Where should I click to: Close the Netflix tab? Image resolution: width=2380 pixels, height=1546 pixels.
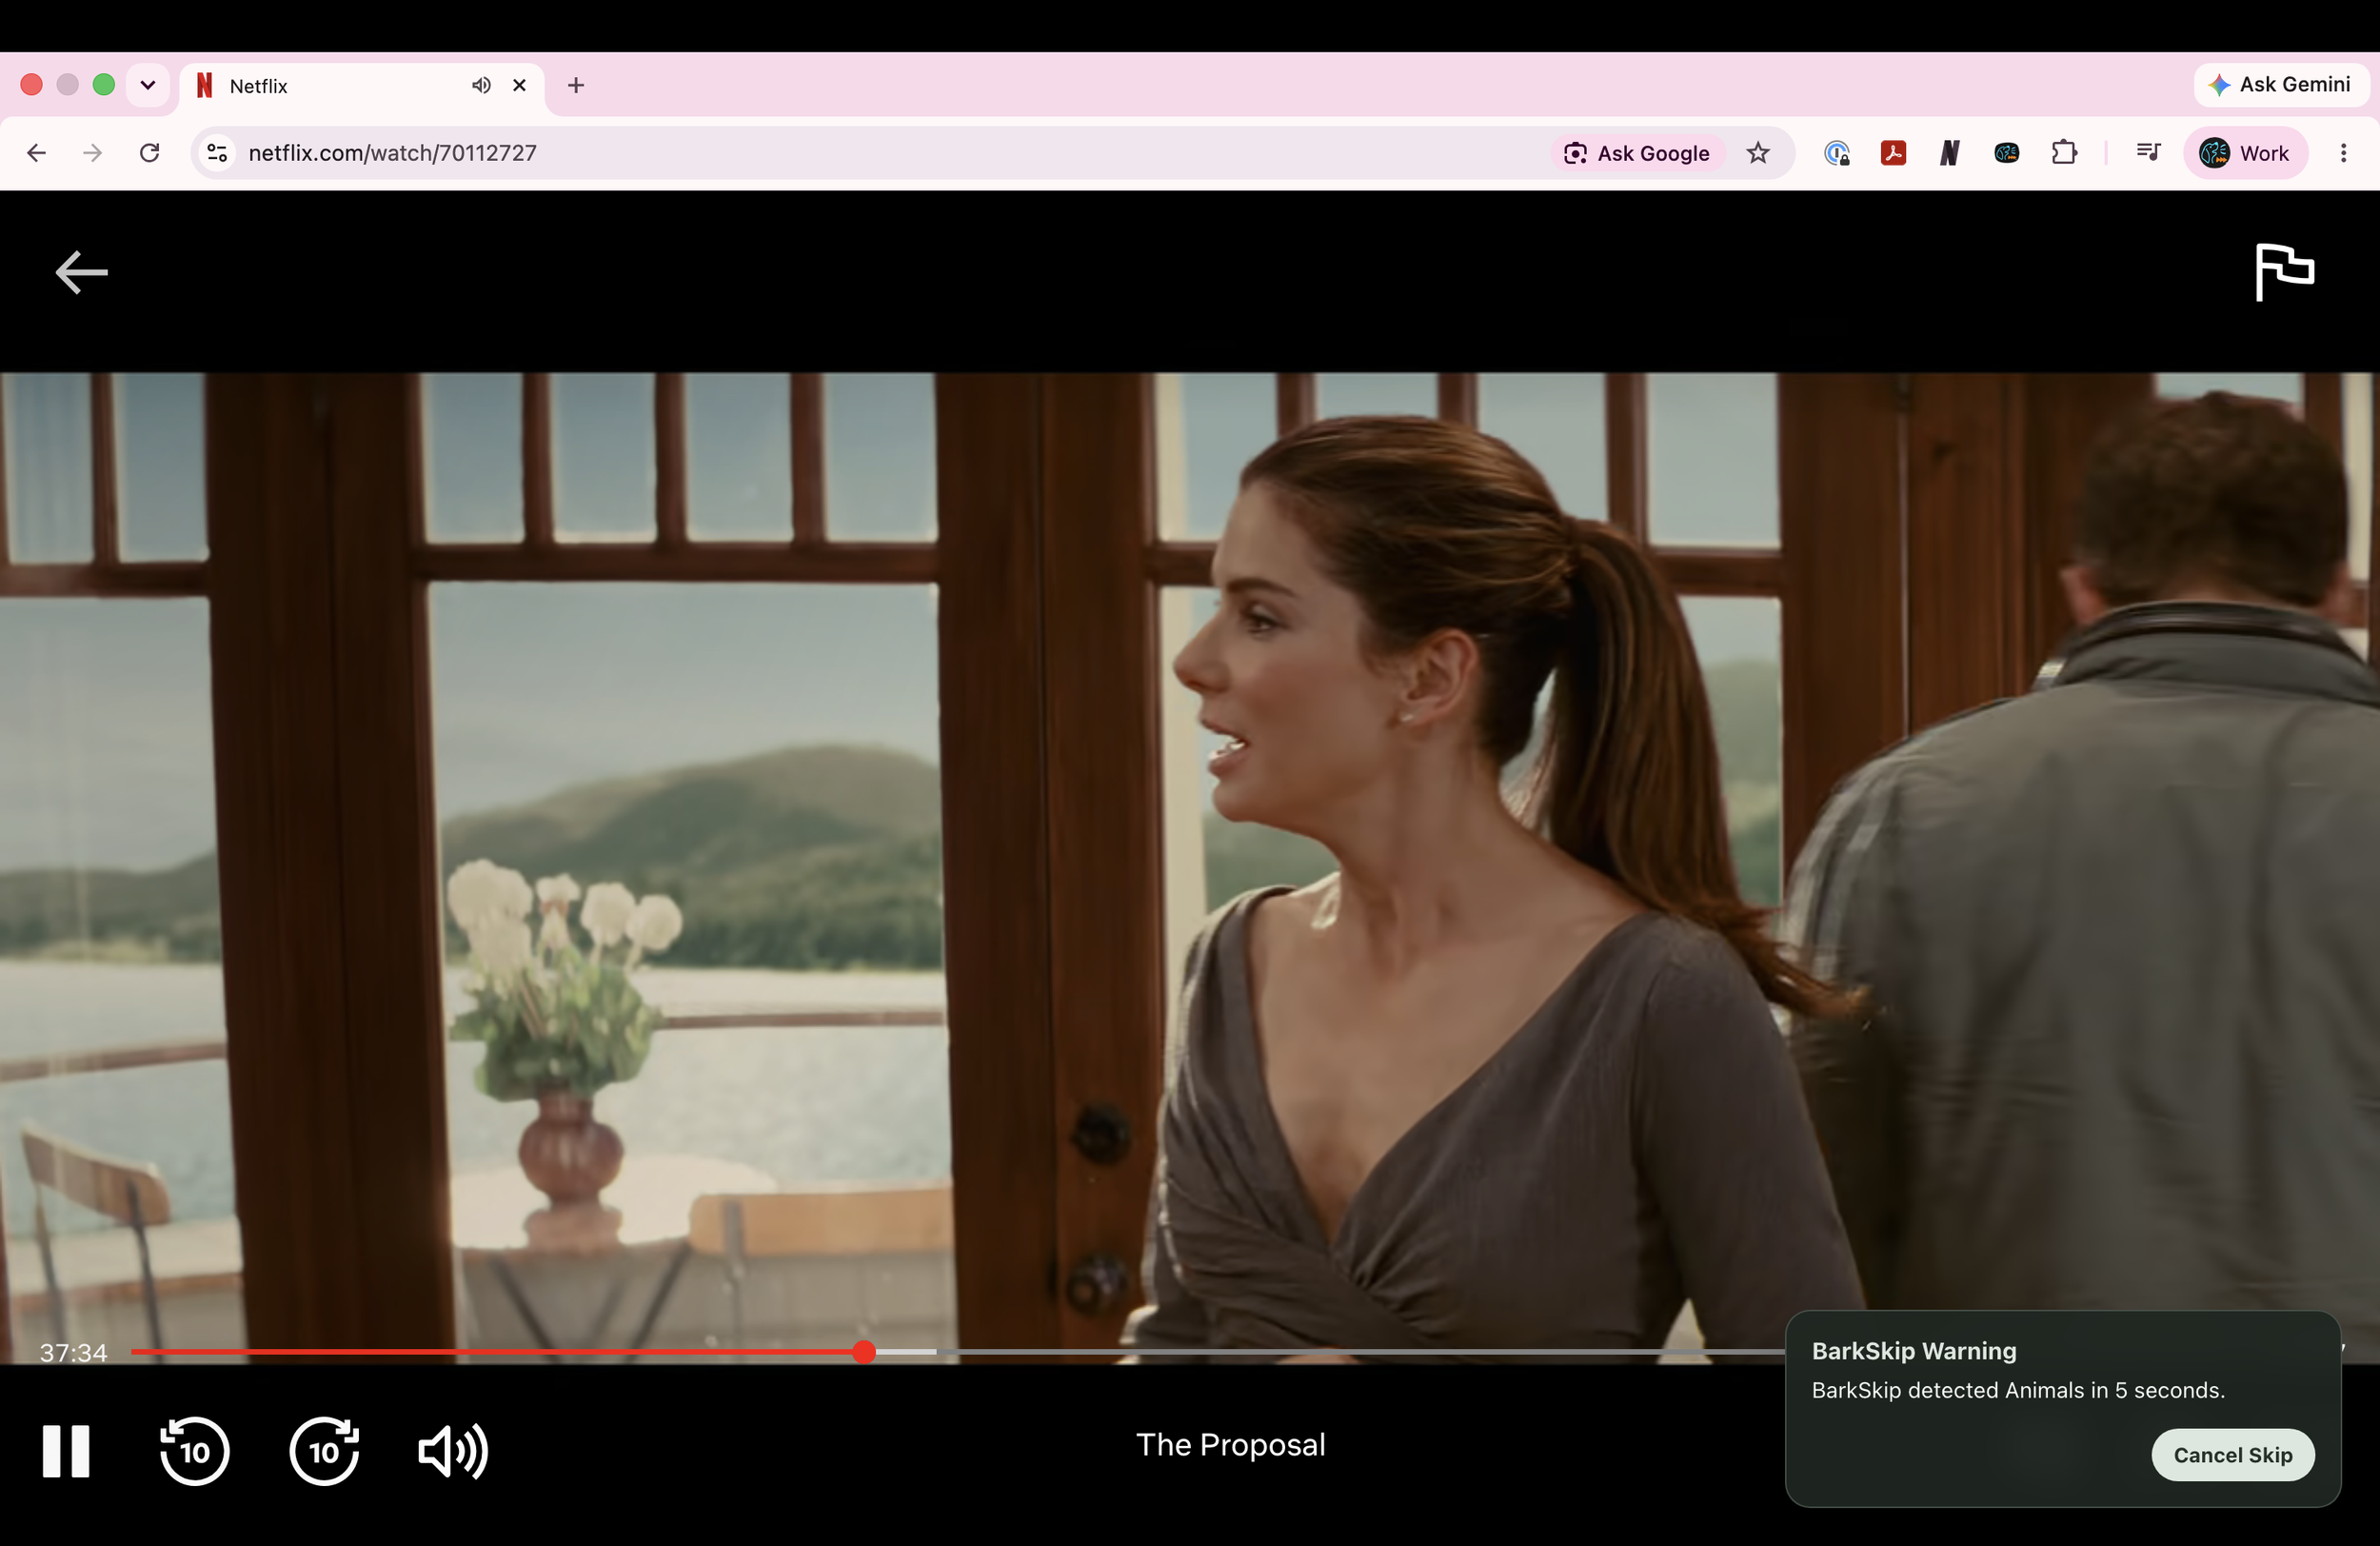coord(520,86)
